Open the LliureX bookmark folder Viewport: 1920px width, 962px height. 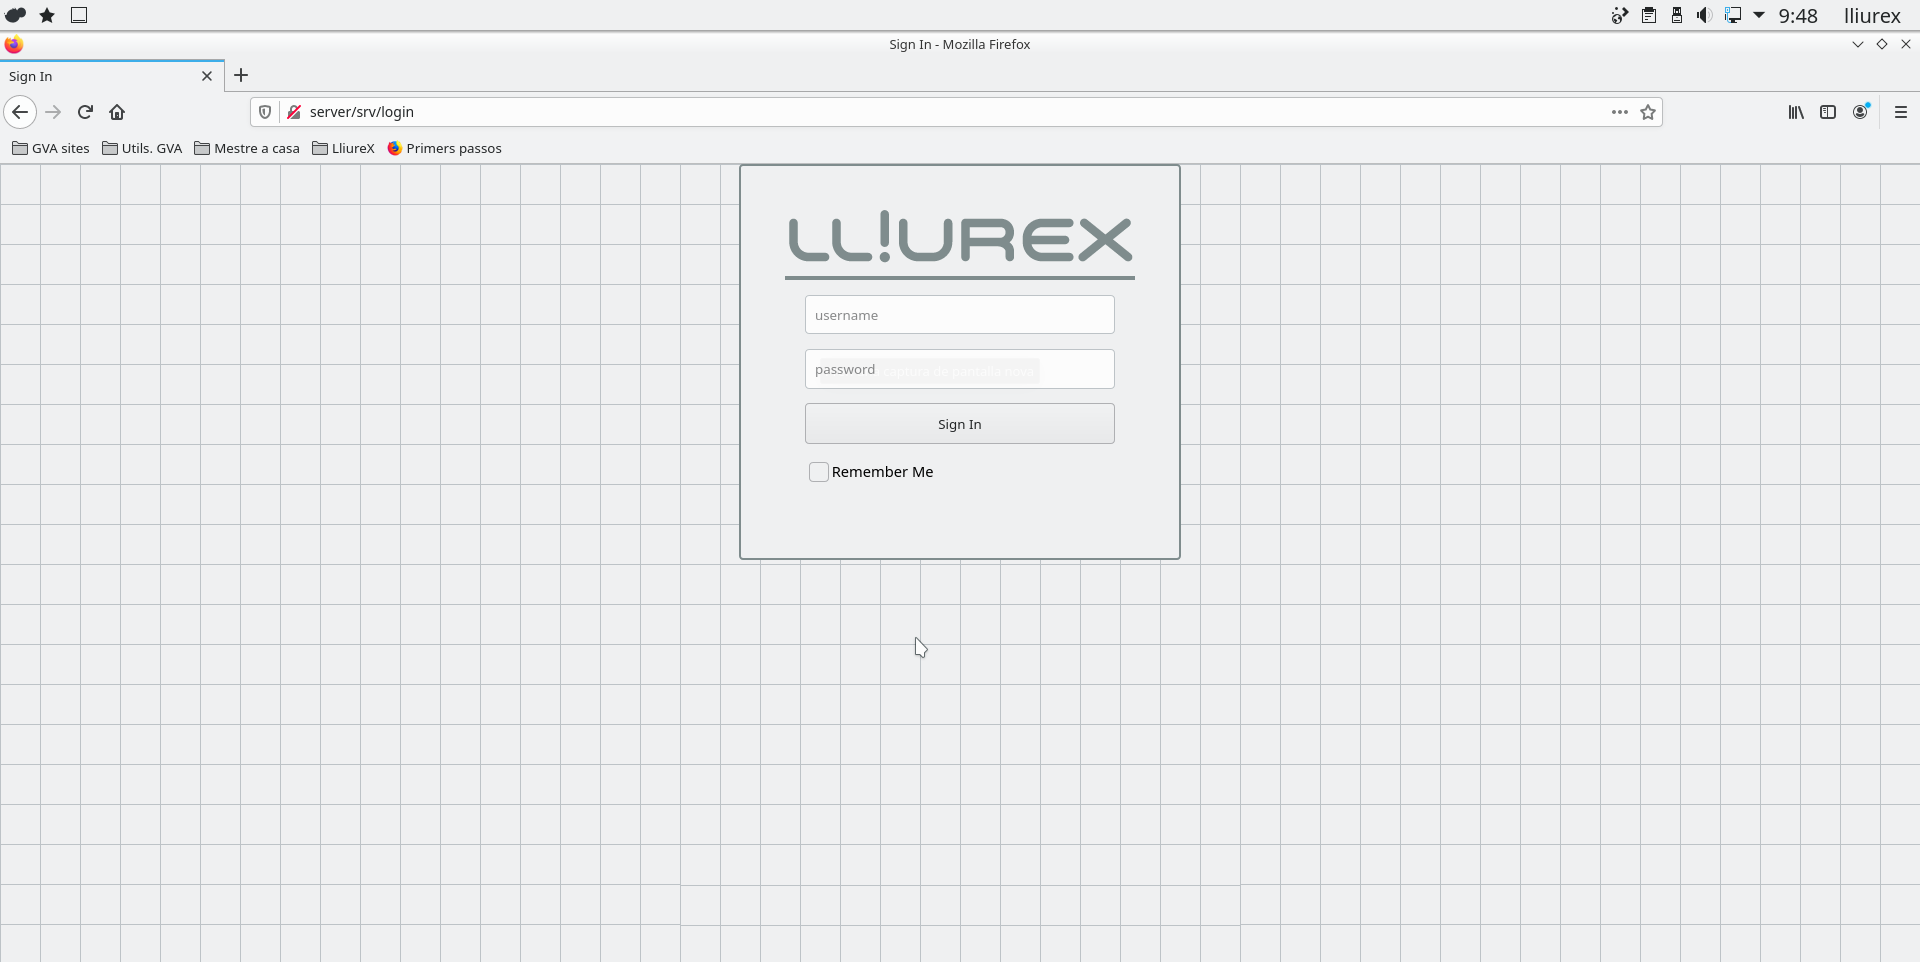[343, 148]
